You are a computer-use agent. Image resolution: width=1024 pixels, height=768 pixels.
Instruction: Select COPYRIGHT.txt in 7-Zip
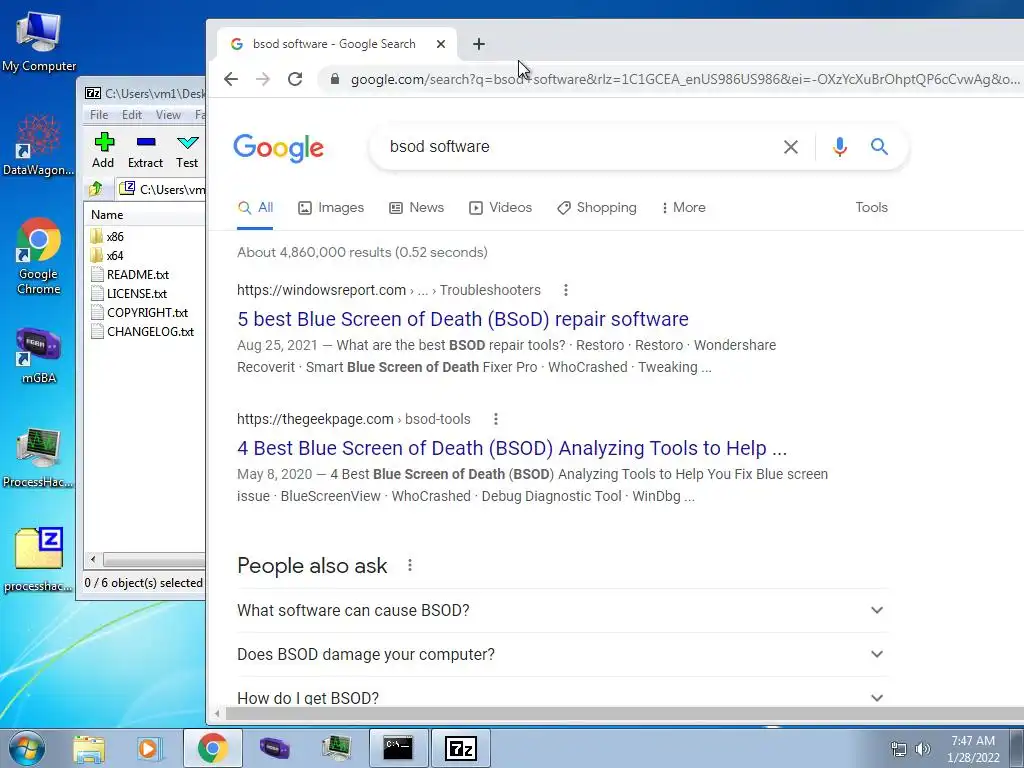point(147,312)
